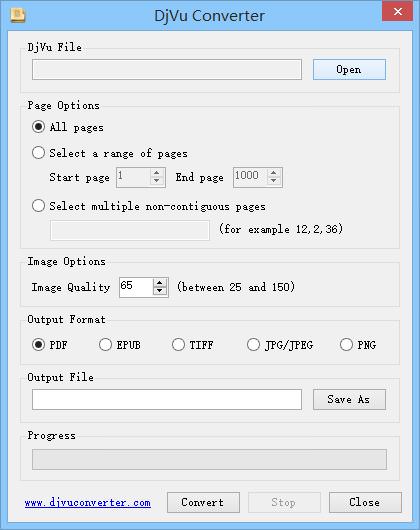
Task: Decrease Image Quality with the down arrow
Action: pos(160,292)
